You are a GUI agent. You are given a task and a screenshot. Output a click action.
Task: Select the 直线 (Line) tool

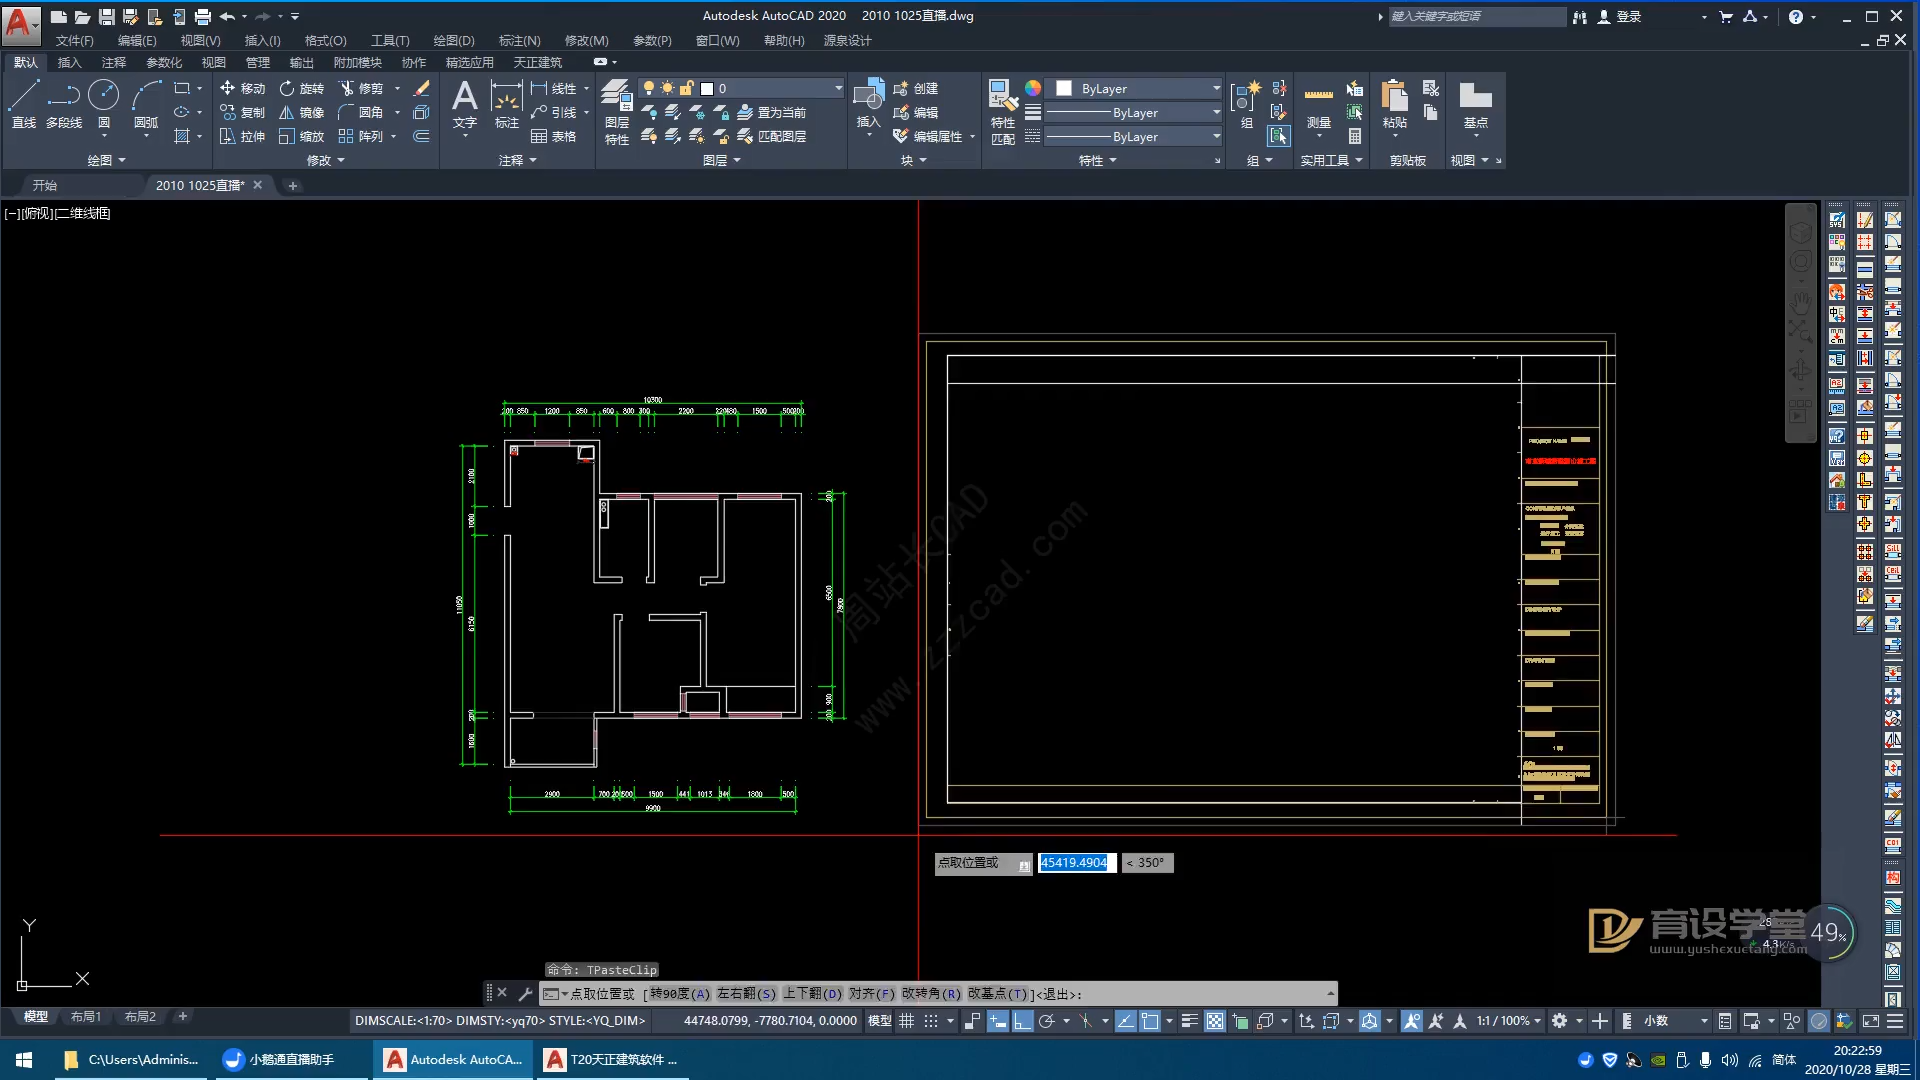24,105
